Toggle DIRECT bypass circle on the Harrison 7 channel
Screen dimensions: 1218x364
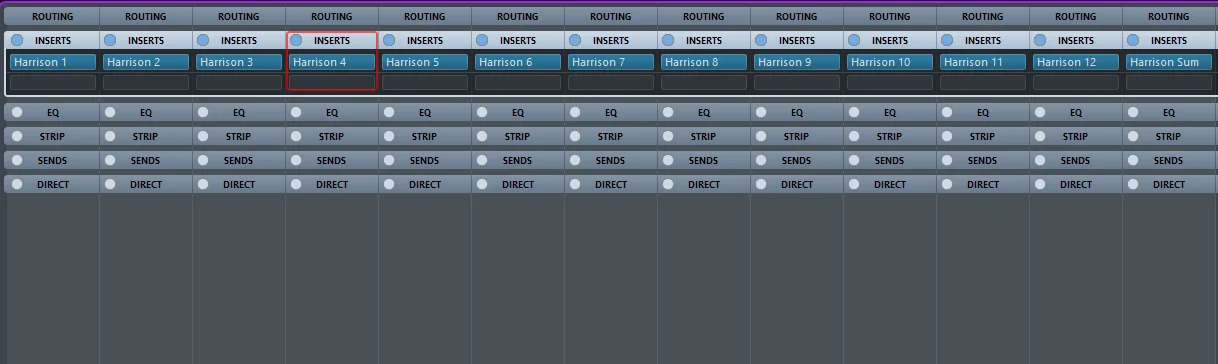click(x=575, y=184)
